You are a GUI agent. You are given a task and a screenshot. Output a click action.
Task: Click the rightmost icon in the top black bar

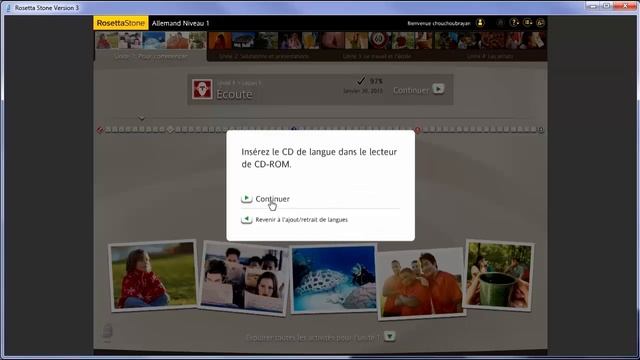click(540, 23)
